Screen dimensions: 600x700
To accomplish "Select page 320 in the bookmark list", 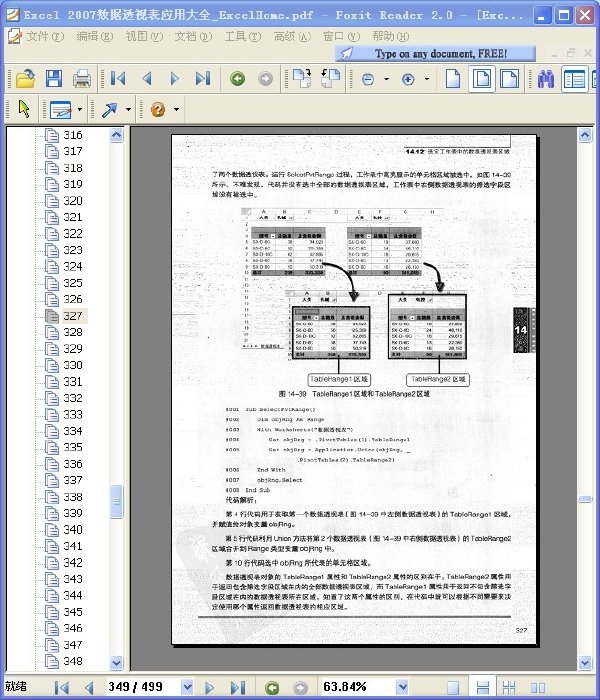I will [64, 200].
